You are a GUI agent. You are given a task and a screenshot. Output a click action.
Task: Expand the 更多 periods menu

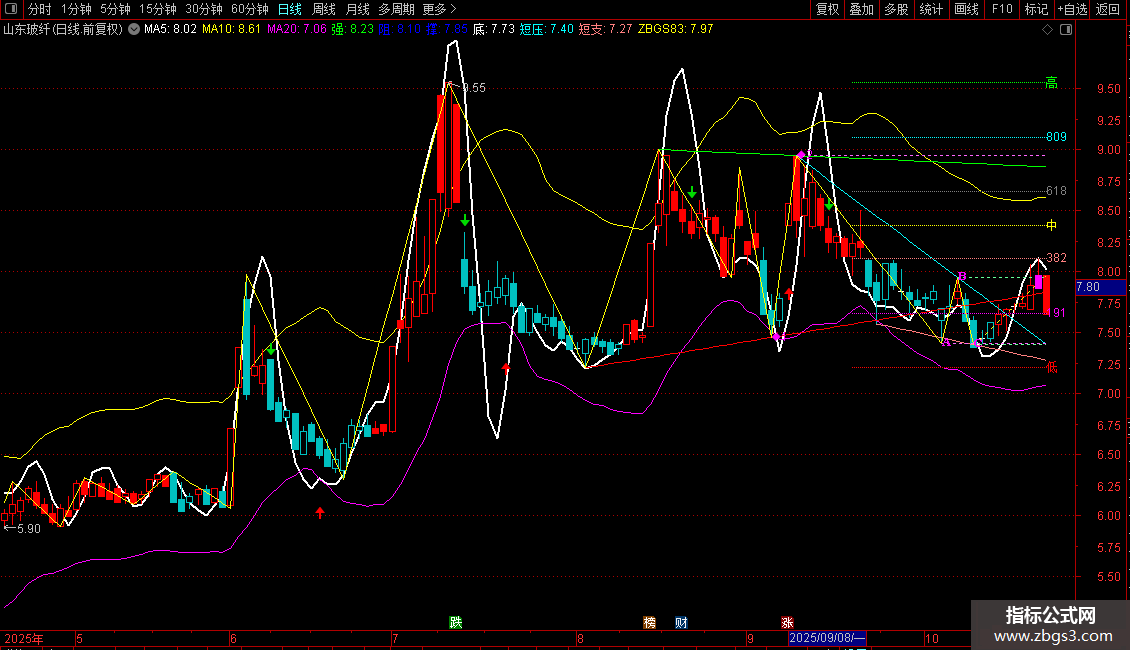click(439, 10)
